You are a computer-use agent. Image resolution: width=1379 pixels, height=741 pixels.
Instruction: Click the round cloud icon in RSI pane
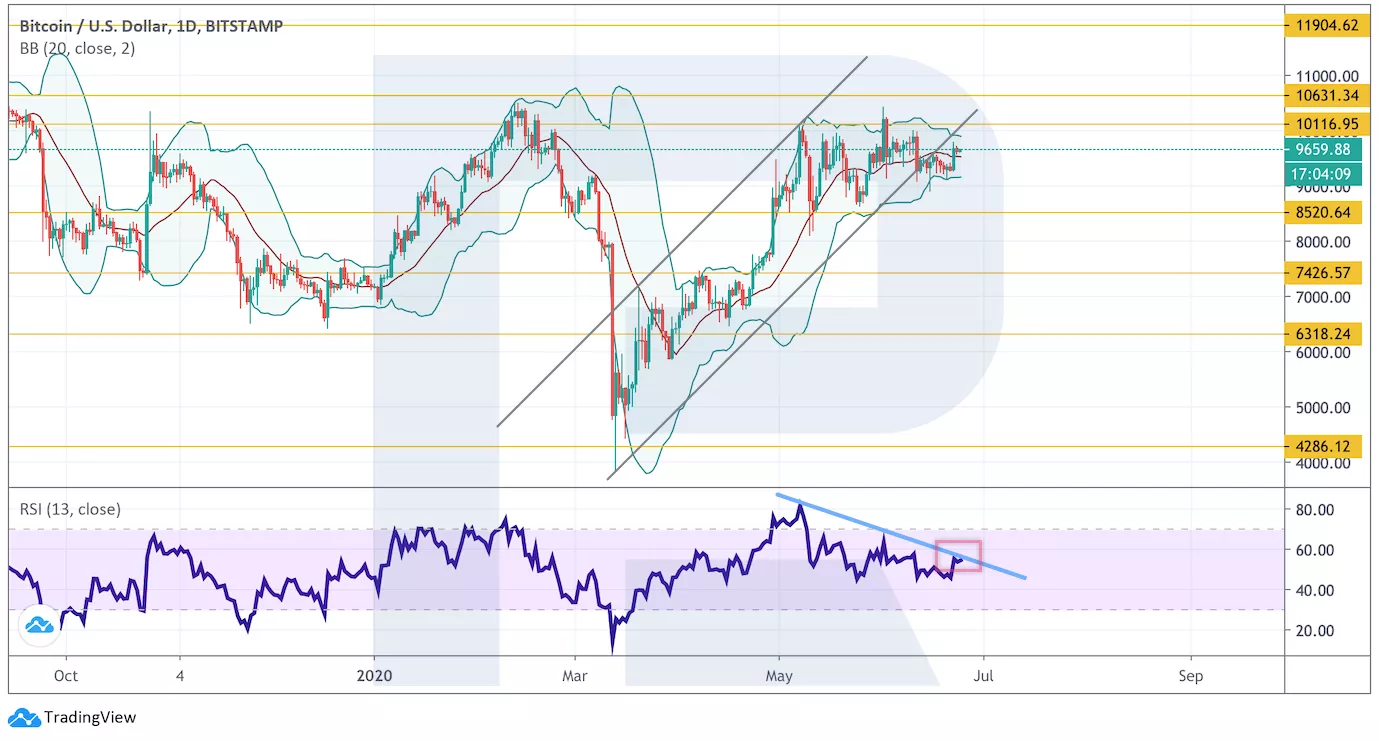39,626
